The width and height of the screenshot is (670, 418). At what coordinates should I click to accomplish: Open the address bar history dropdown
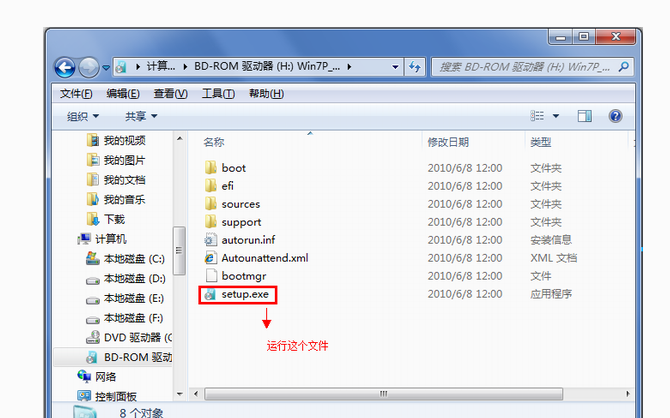click(395, 67)
